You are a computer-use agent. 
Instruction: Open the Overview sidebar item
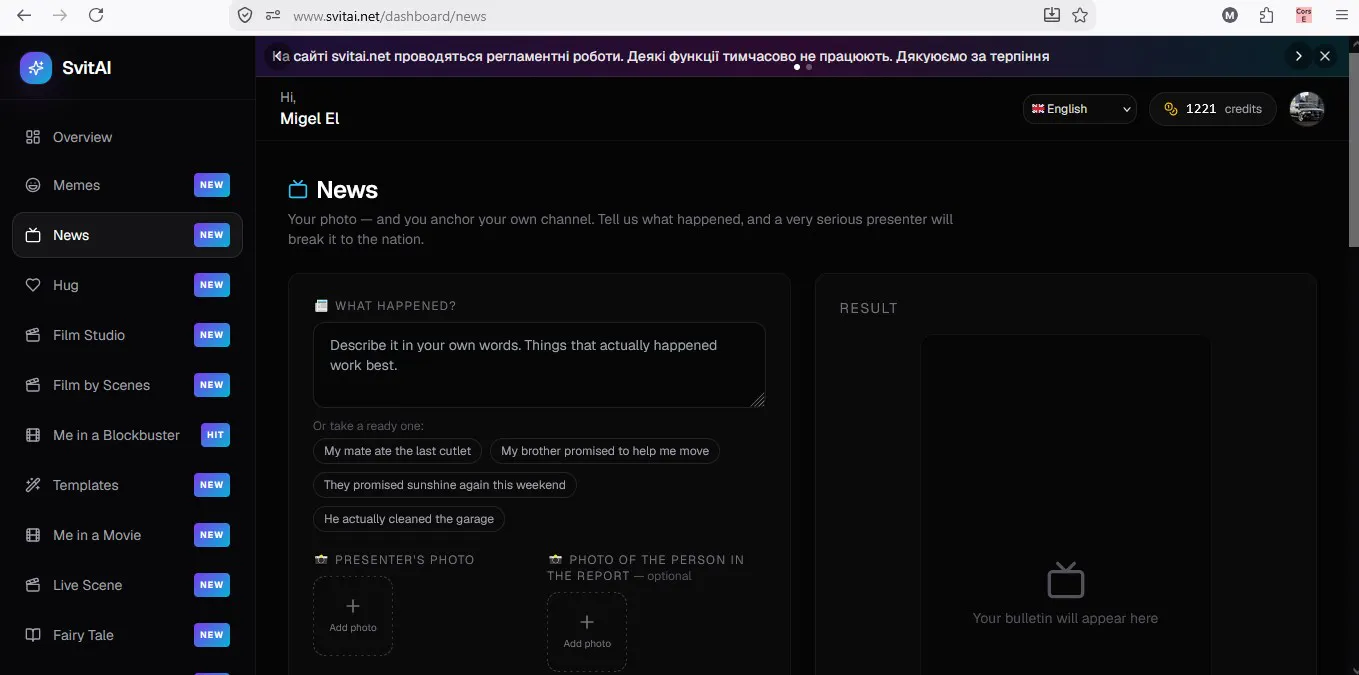pyautogui.click(x=127, y=137)
